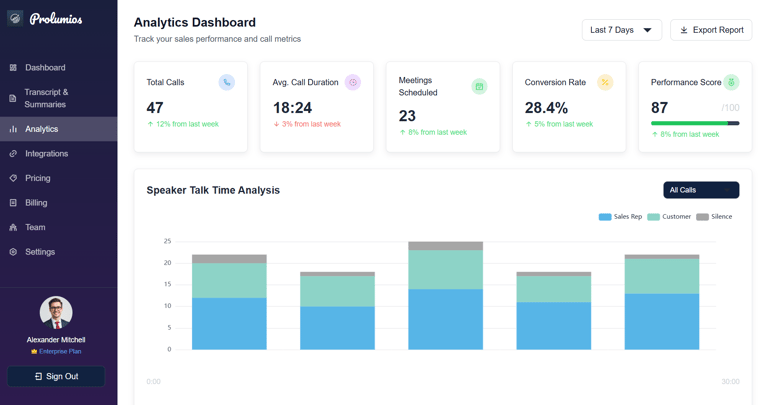This screenshot has height=405, width=768.
Task: Click the medal icon on Performance Score card
Action: 731,82
